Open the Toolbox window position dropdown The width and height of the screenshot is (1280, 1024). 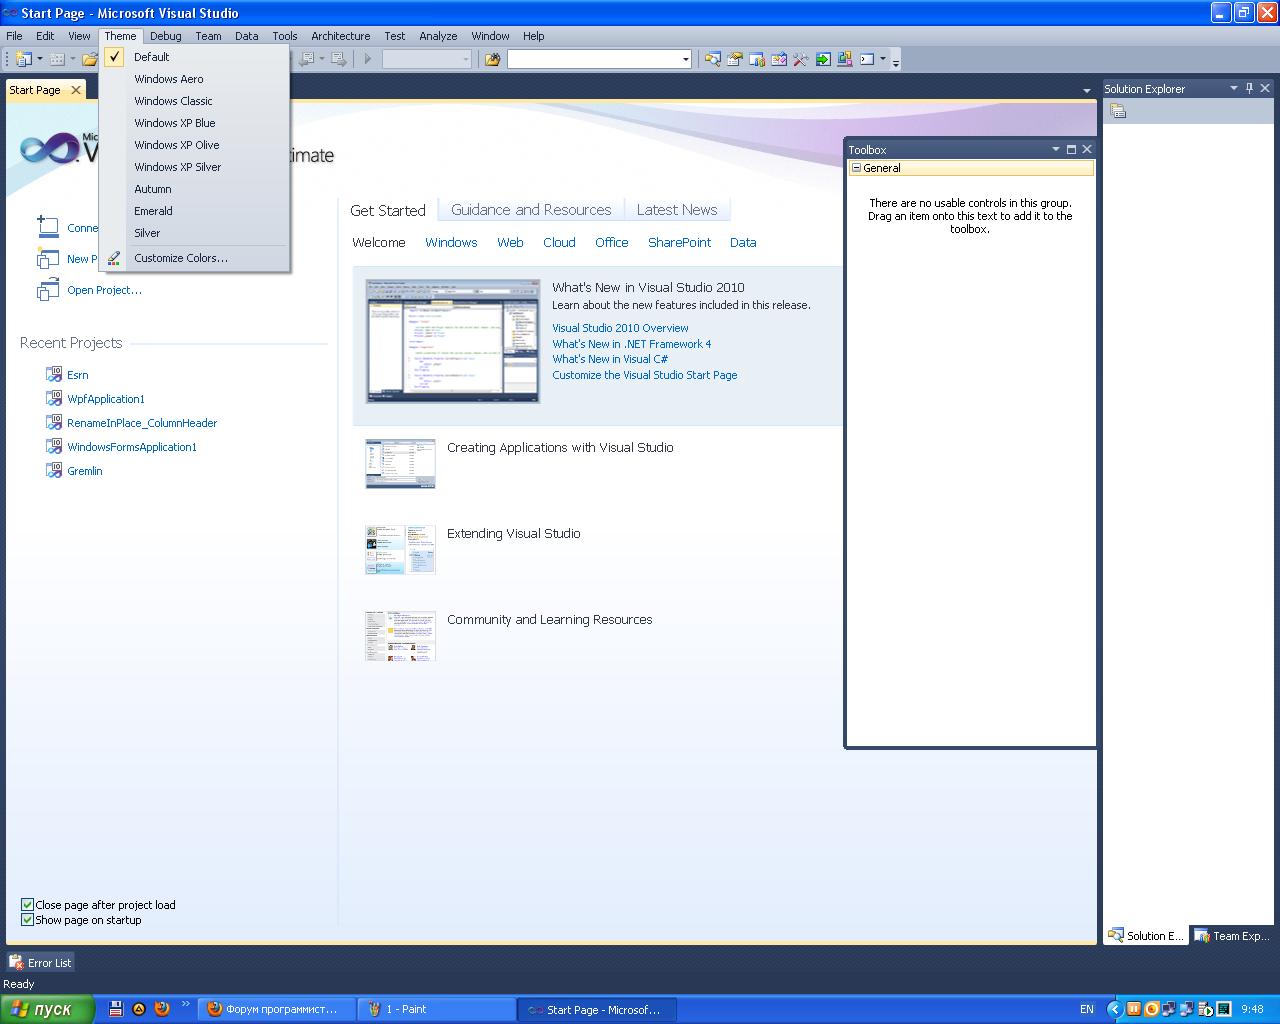1055,149
